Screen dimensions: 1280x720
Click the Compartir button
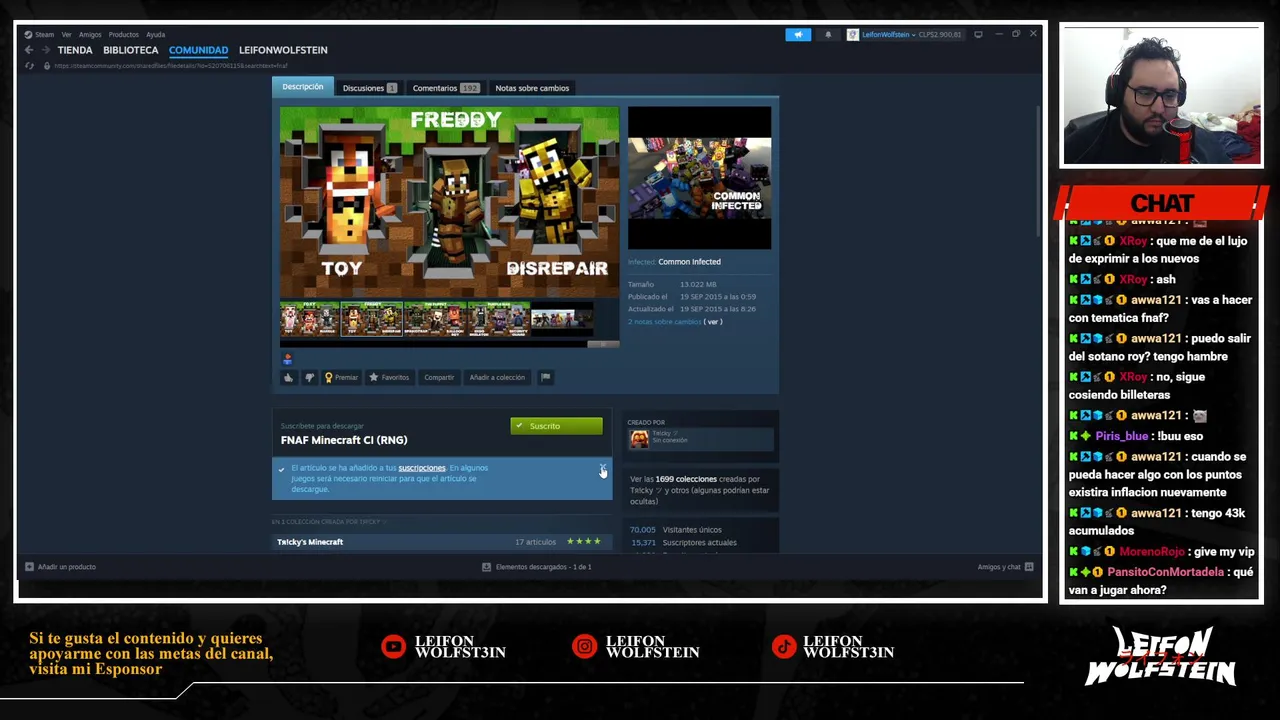(439, 377)
